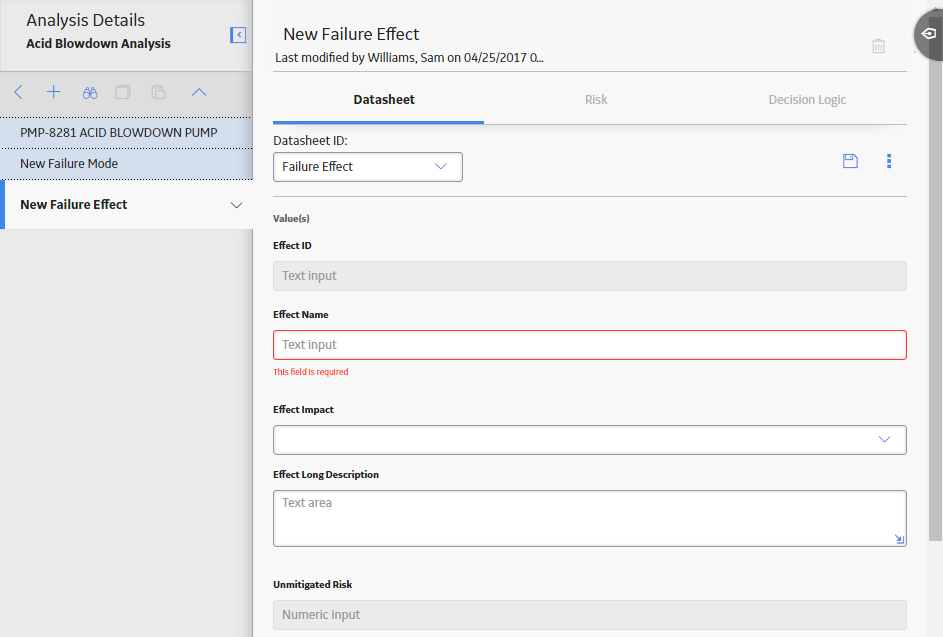Collapse the Analysis Details pane
Image resolution: width=943 pixels, height=637 pixels.
(x=238, y=35)
